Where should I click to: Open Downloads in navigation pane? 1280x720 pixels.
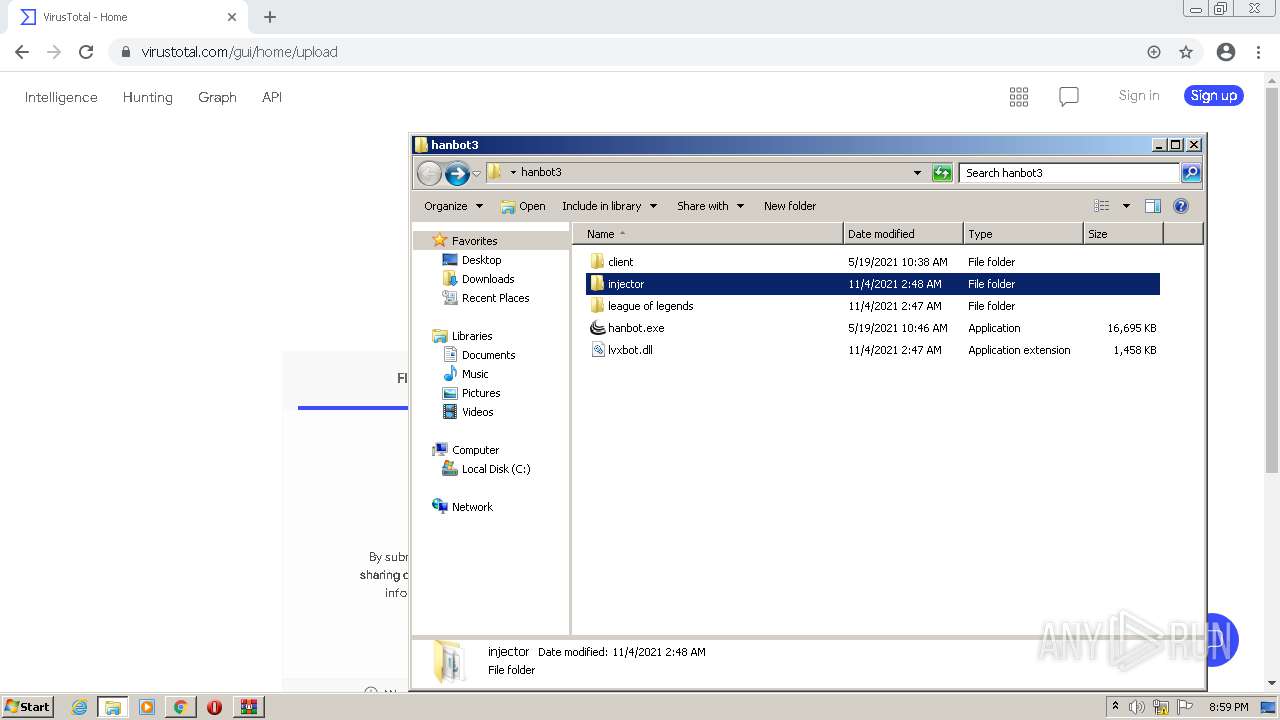488,279
